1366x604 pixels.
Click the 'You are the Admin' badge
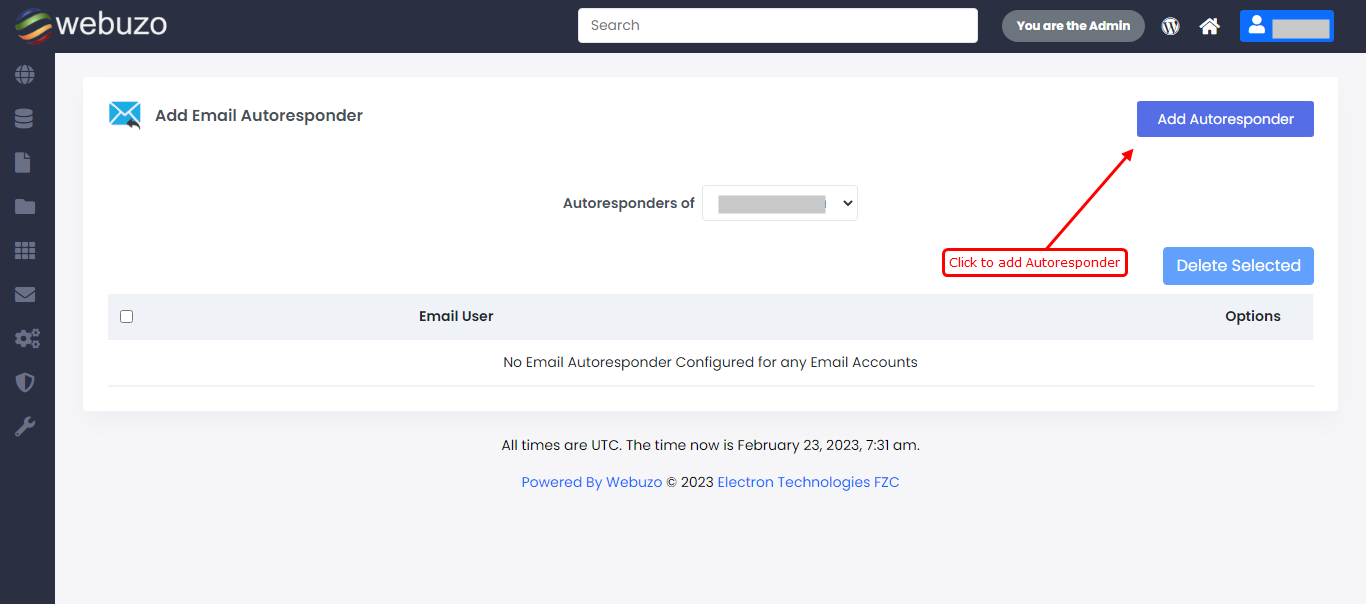point(1073,26)
